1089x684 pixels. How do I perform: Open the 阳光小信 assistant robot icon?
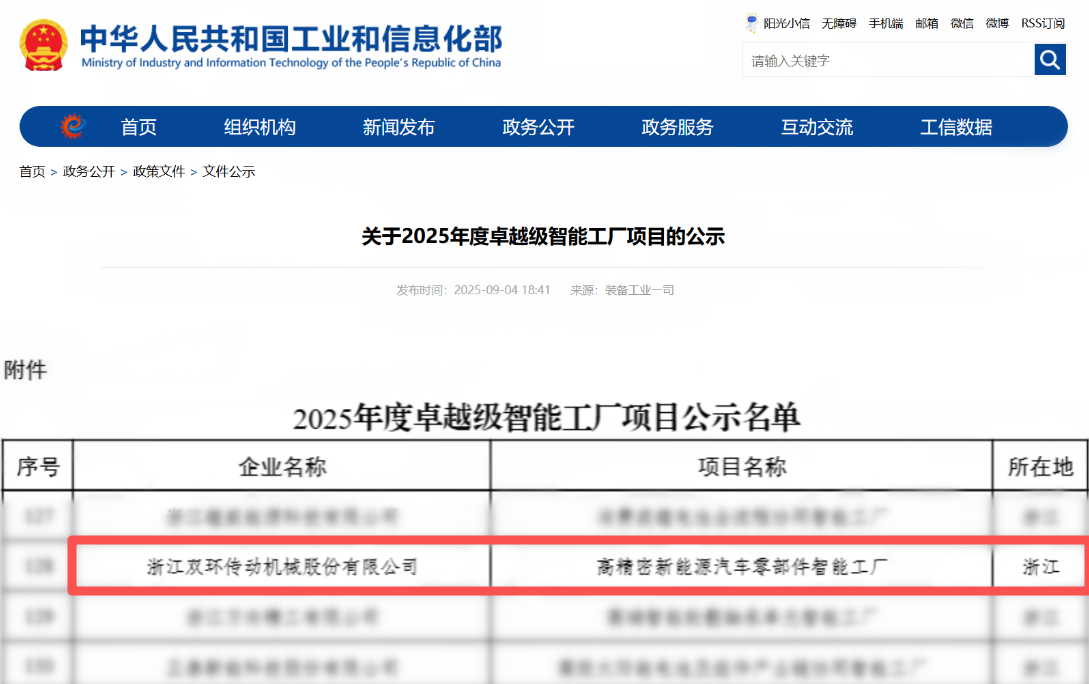[x=750, y=22]
